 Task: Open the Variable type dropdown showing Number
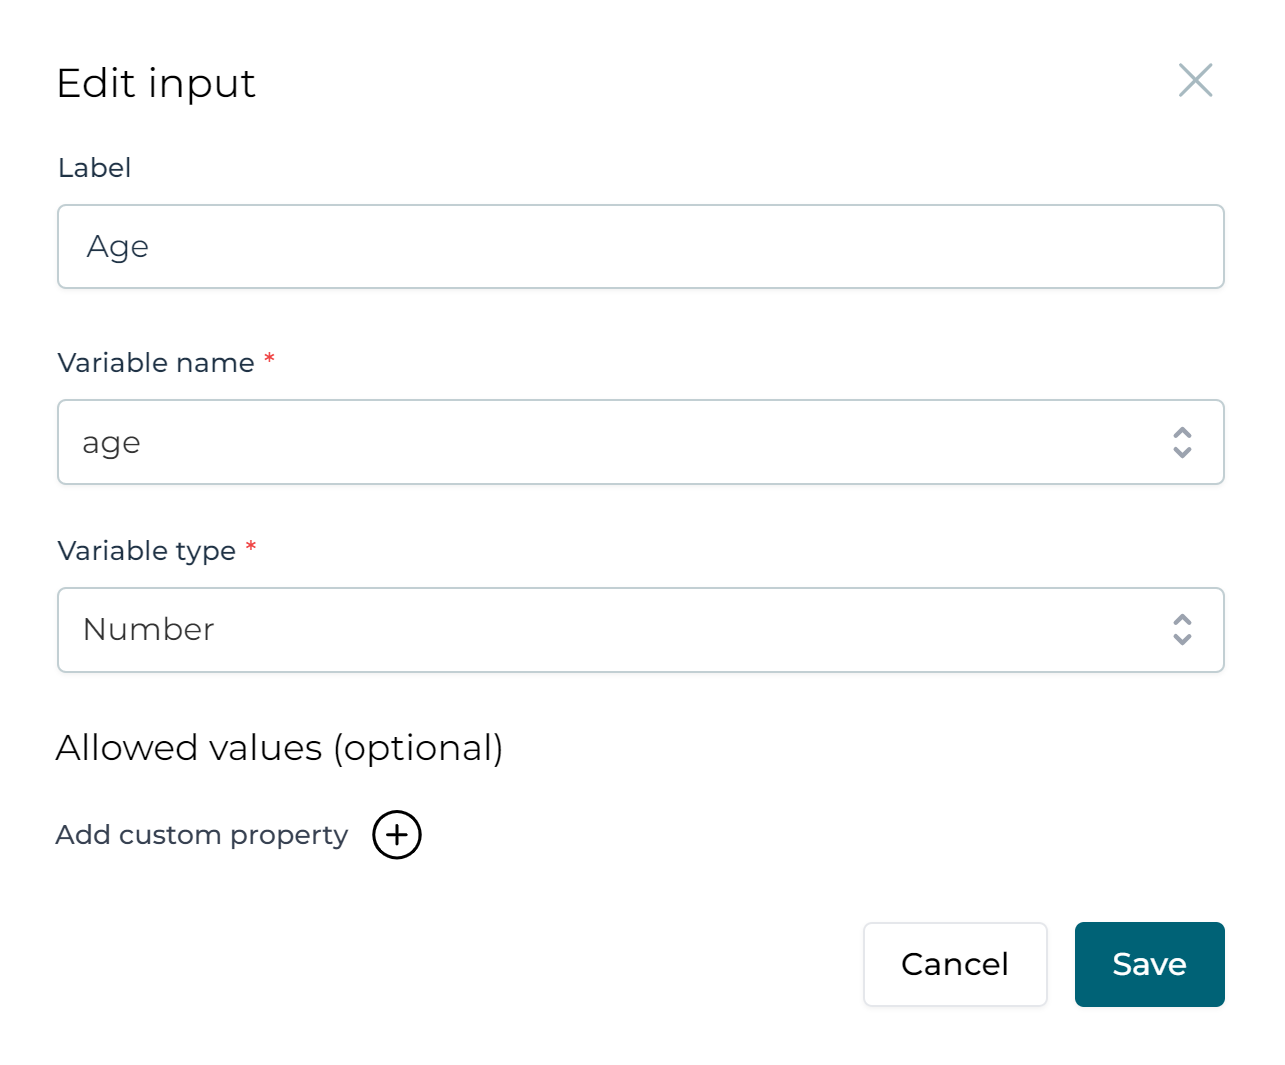pos(641,630)
